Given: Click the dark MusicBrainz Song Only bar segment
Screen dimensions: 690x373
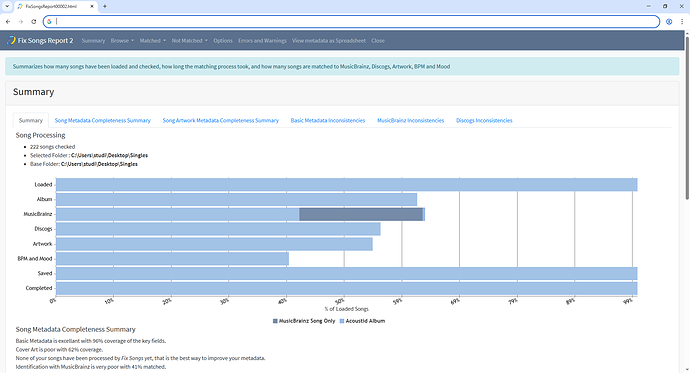Looking at the screenshot, I should point(361,214).
